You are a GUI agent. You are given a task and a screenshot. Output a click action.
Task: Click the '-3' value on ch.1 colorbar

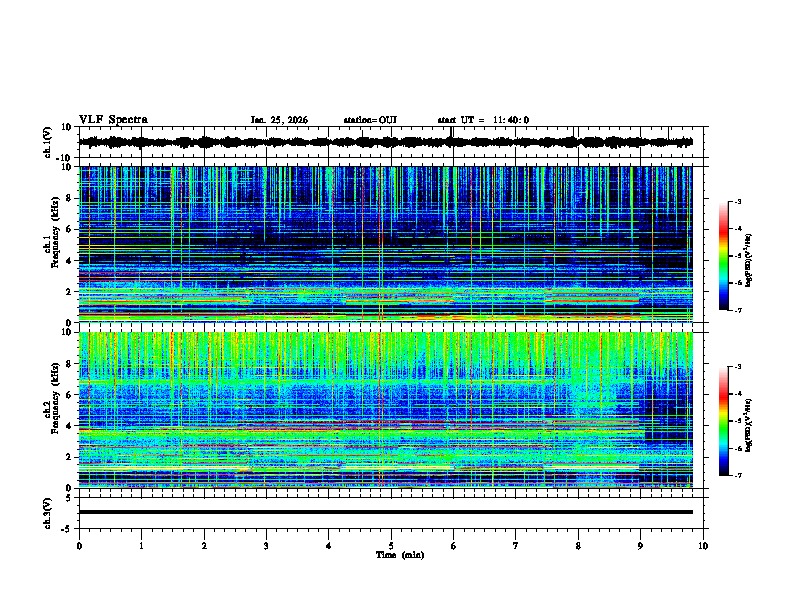737,201
